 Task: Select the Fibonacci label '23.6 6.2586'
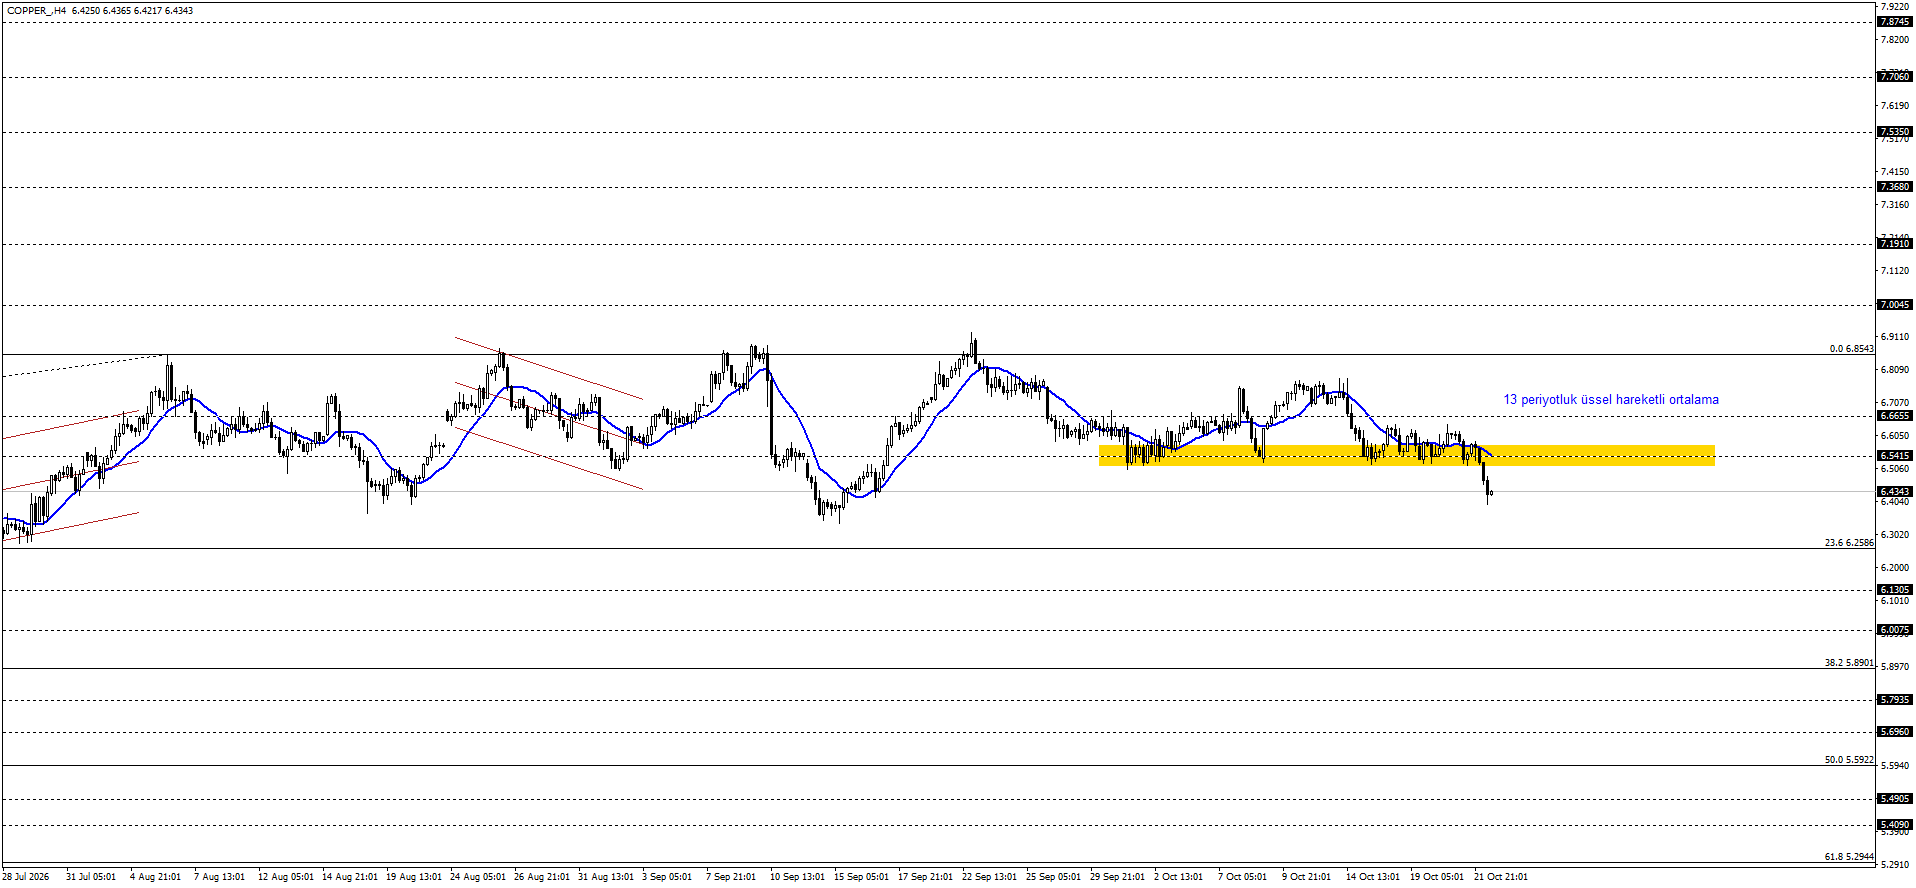1849,543
